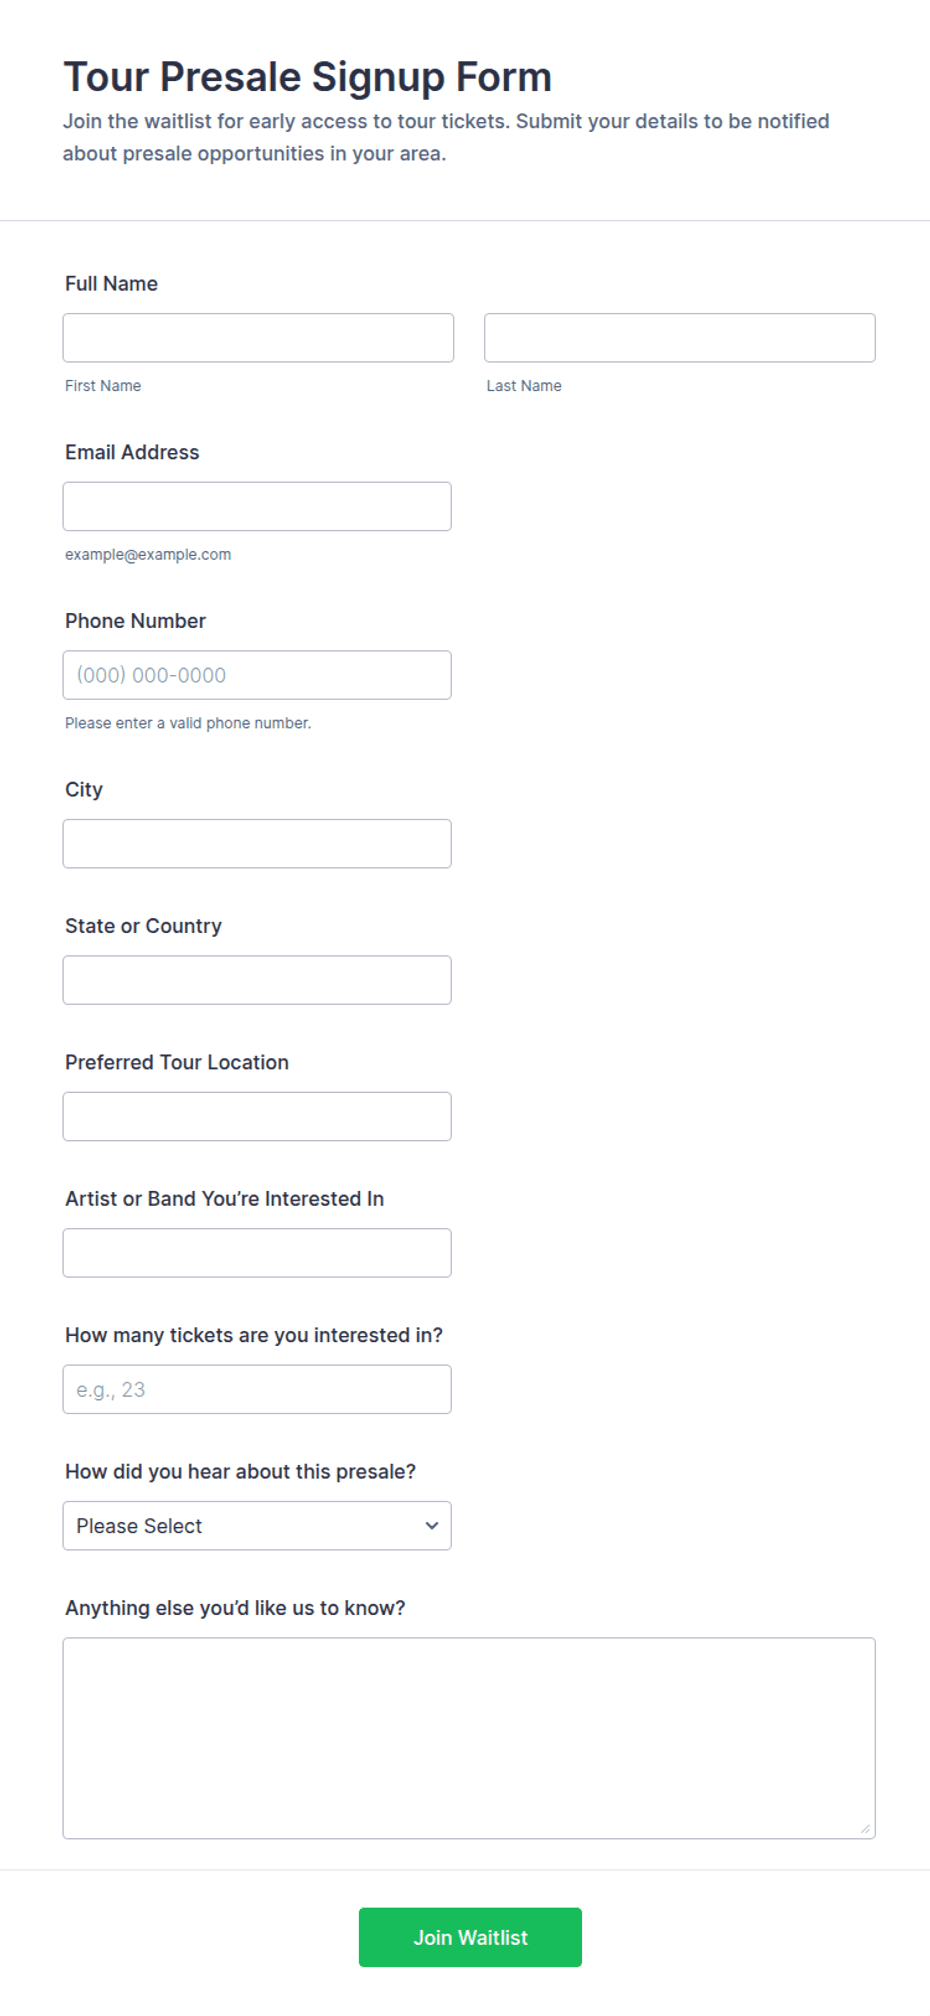
Task: Submit with the Join Waitlist button
Action: click(470, 1938)
